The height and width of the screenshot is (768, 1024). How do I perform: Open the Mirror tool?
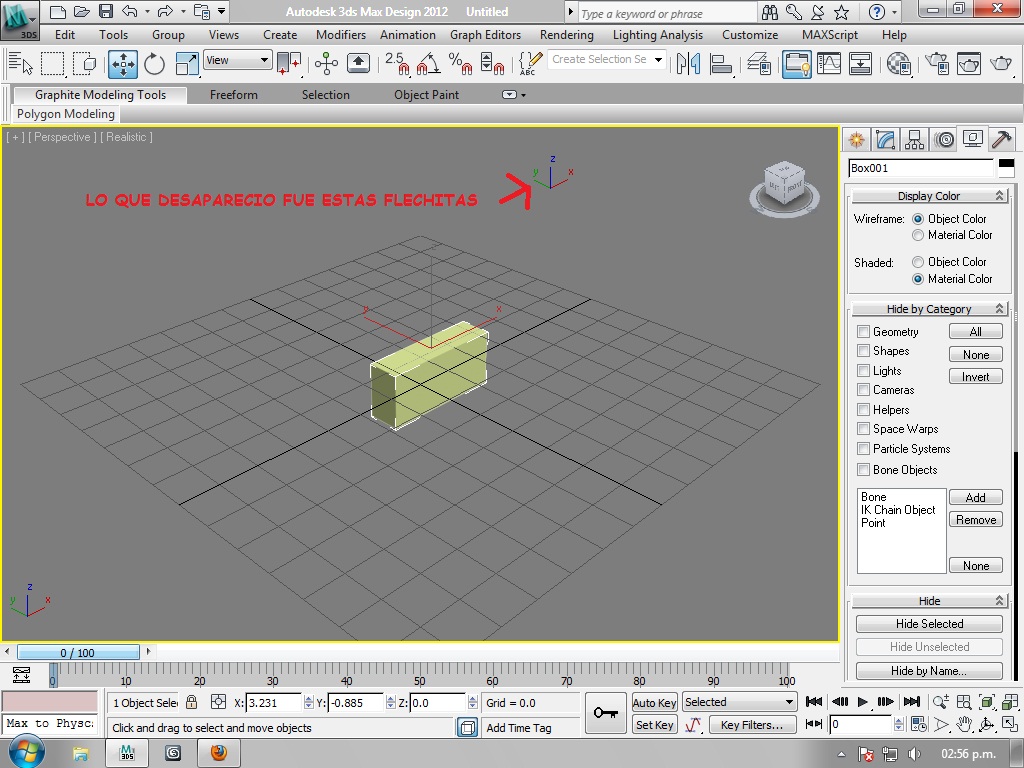688,64
